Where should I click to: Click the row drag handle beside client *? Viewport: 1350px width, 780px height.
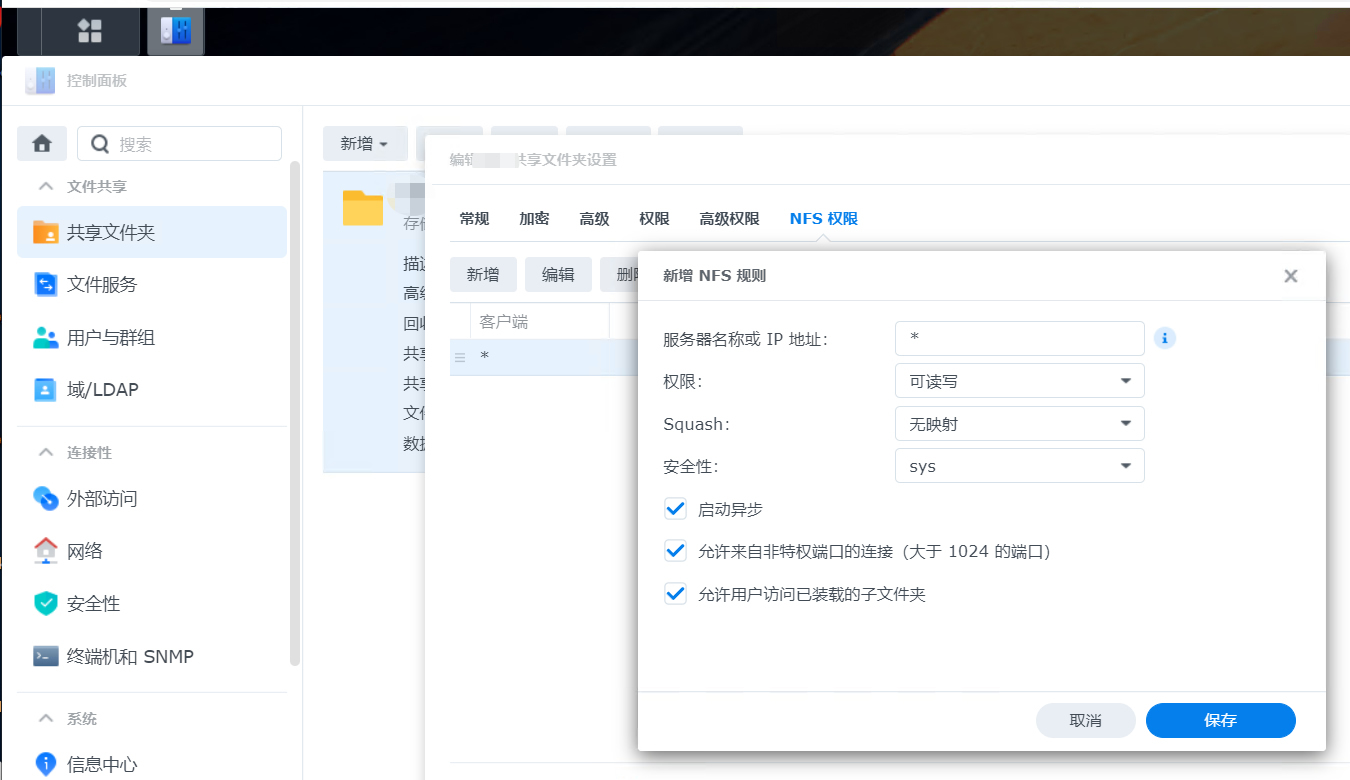coord(460,357)
